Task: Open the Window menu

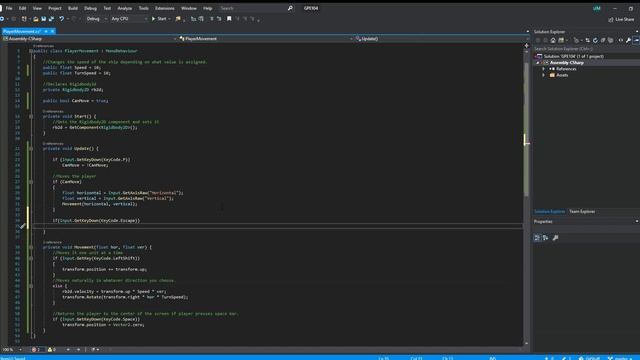Action: click(x=189, y=8)
